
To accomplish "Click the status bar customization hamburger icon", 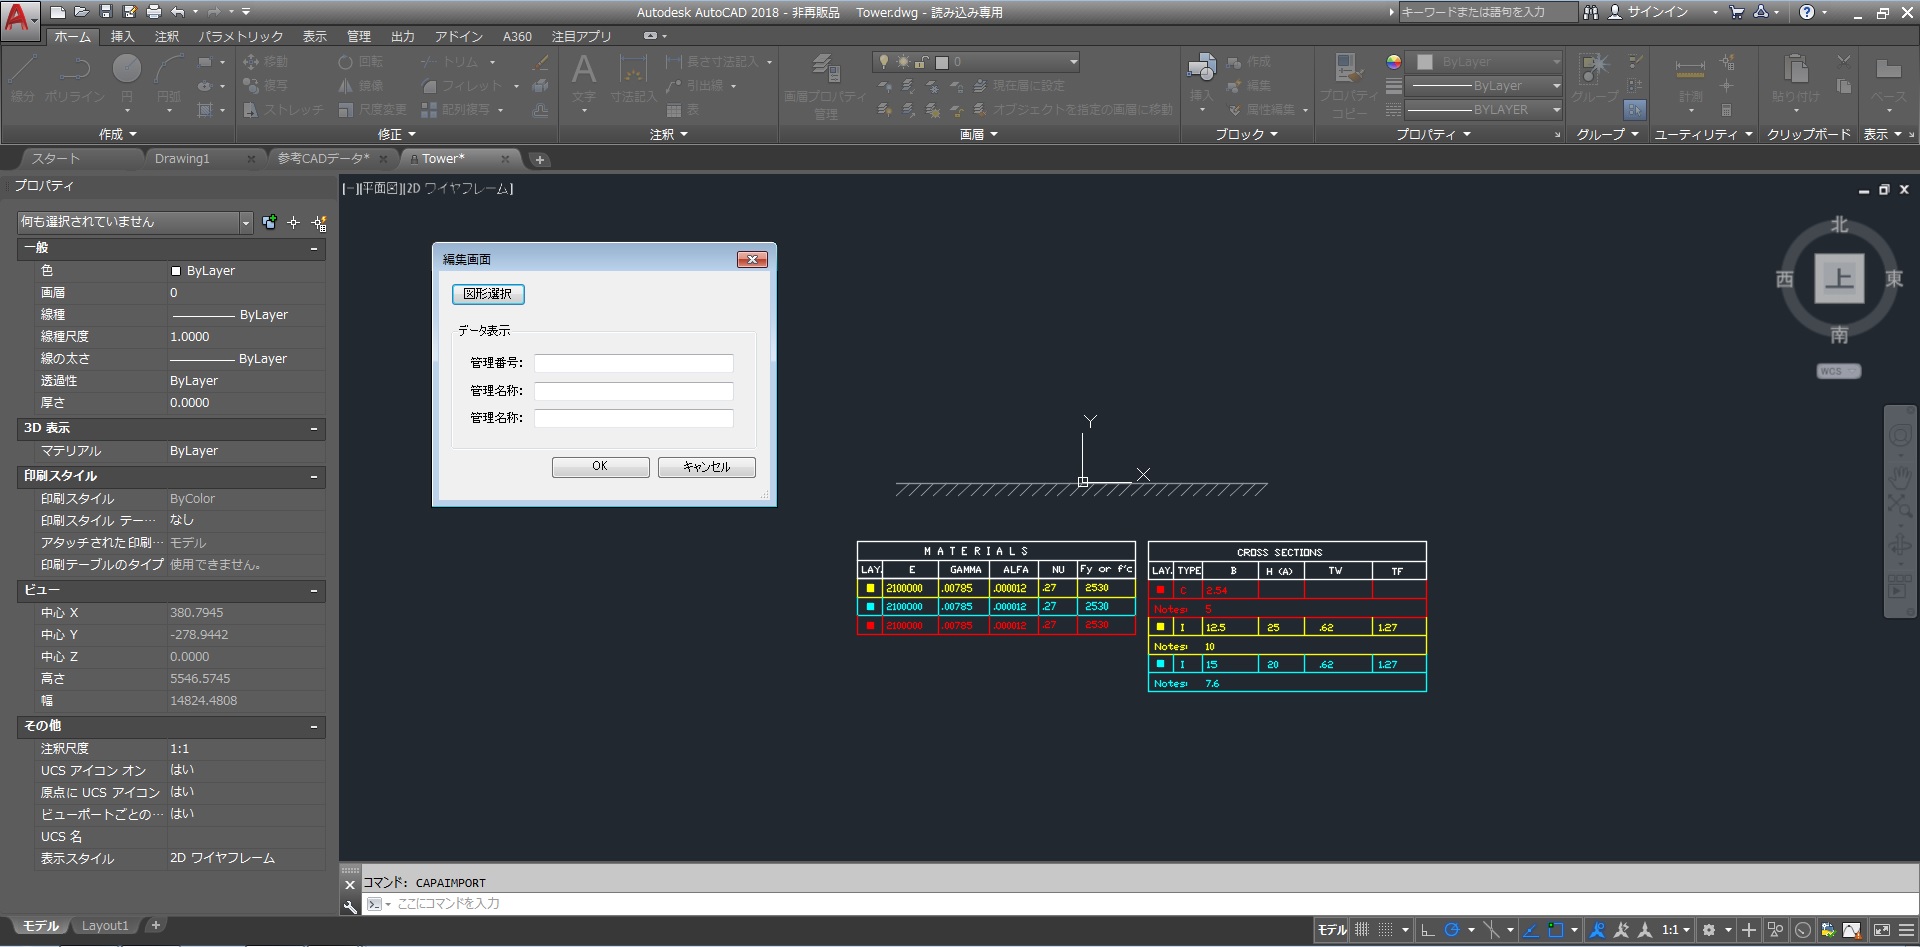I will [x=1907, y=930].
